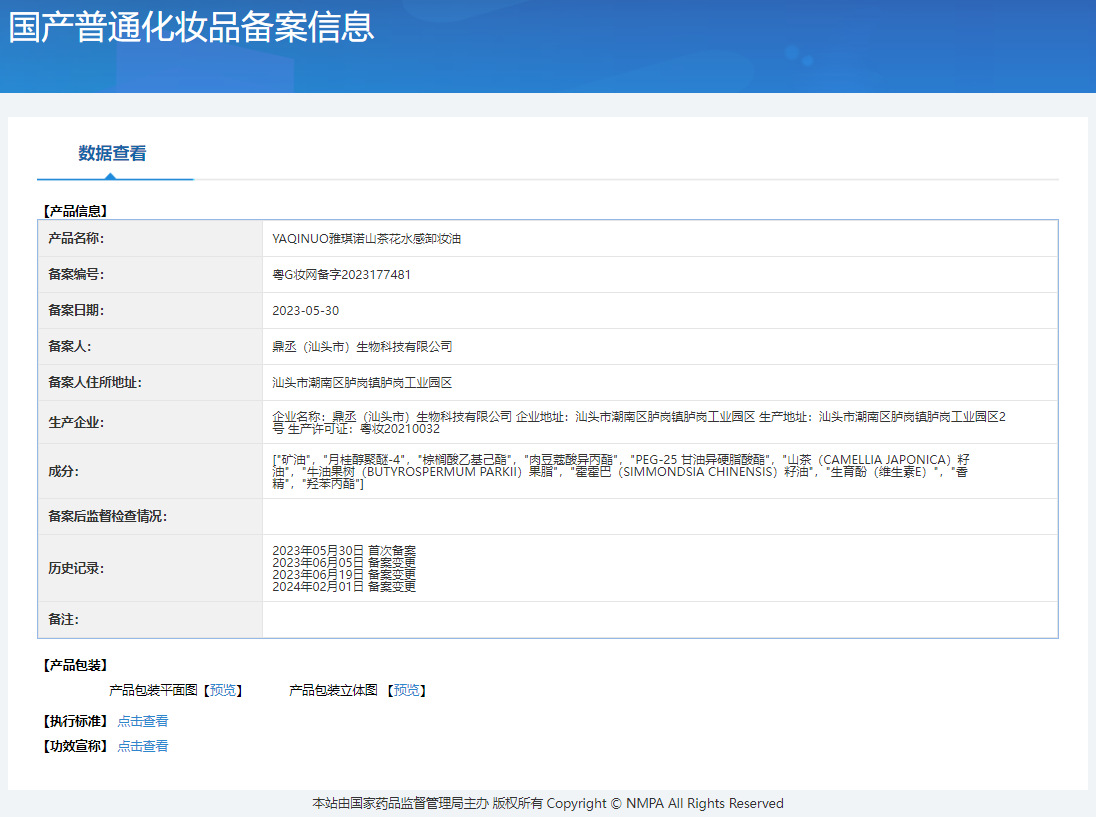
Task: Click the 【产品包装】 section heading
Action: (75, 665)
